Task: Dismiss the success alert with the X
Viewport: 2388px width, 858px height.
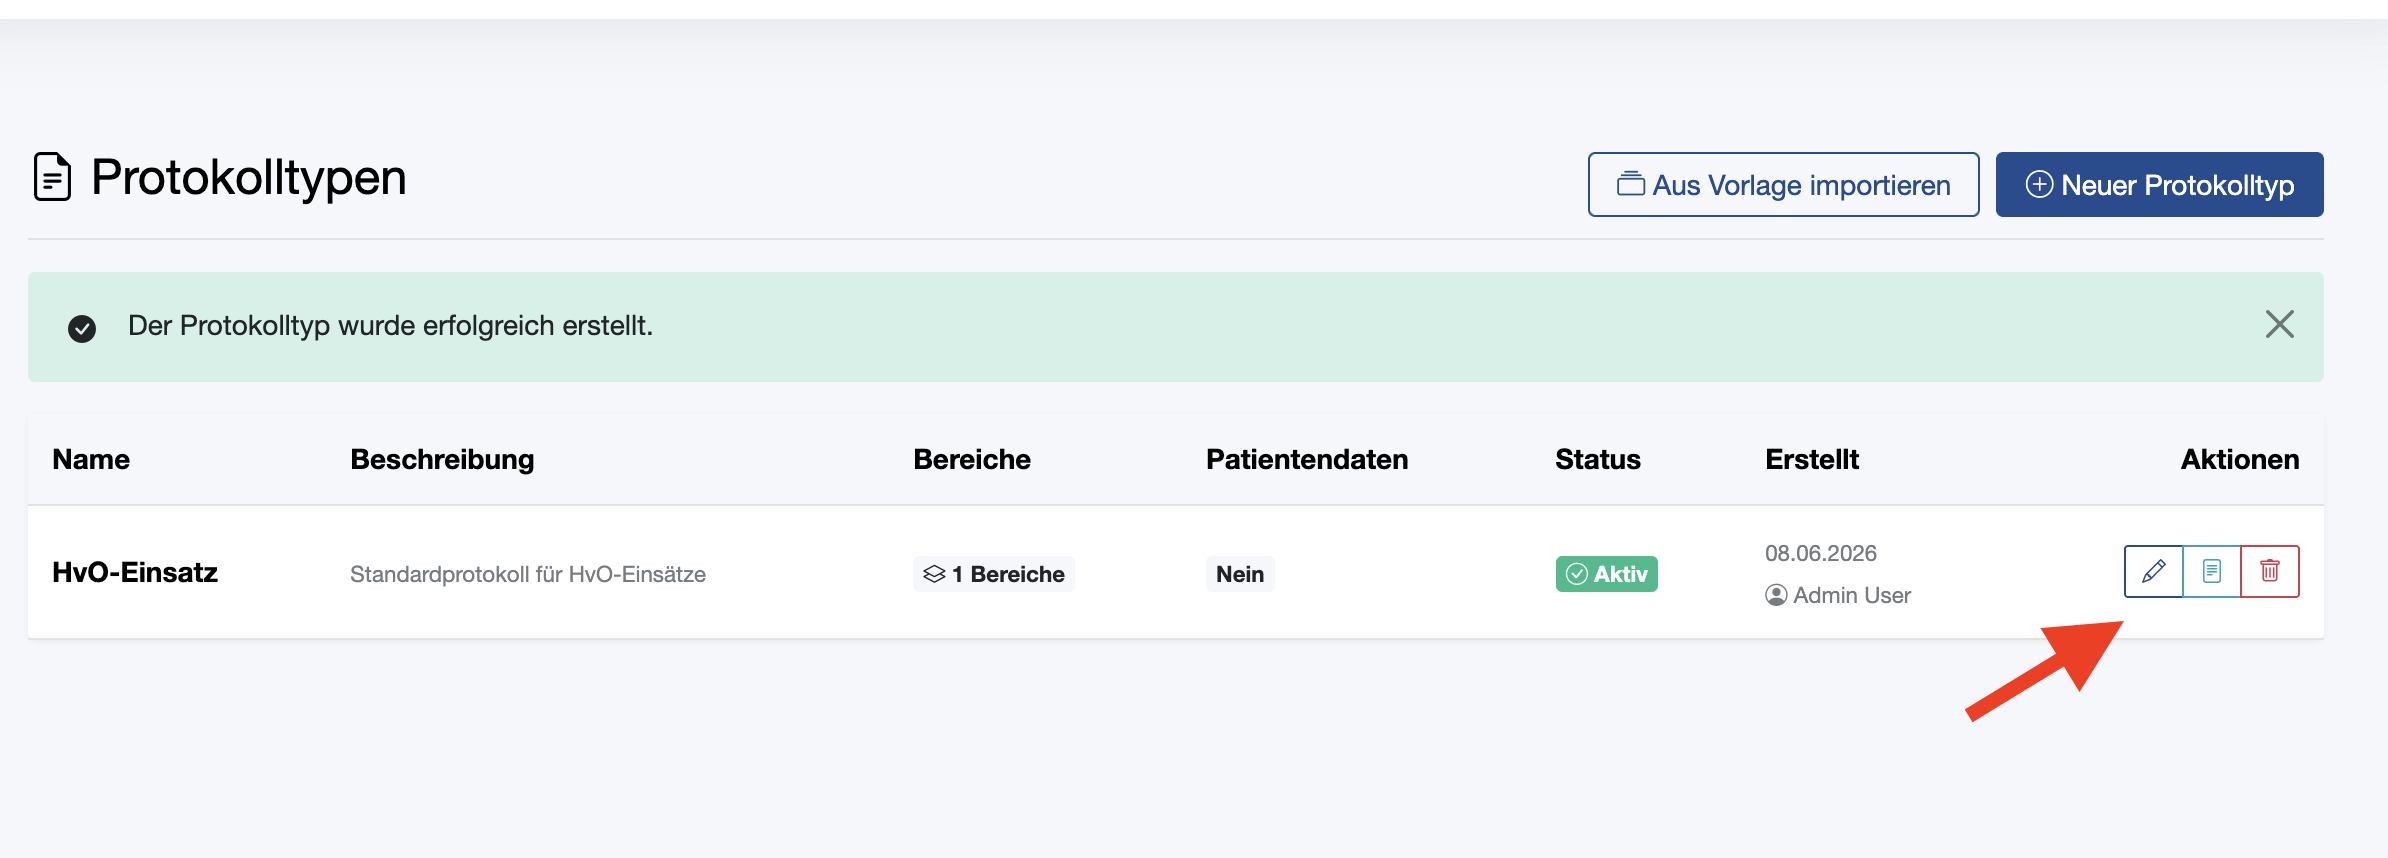Action: [2280, 324]
